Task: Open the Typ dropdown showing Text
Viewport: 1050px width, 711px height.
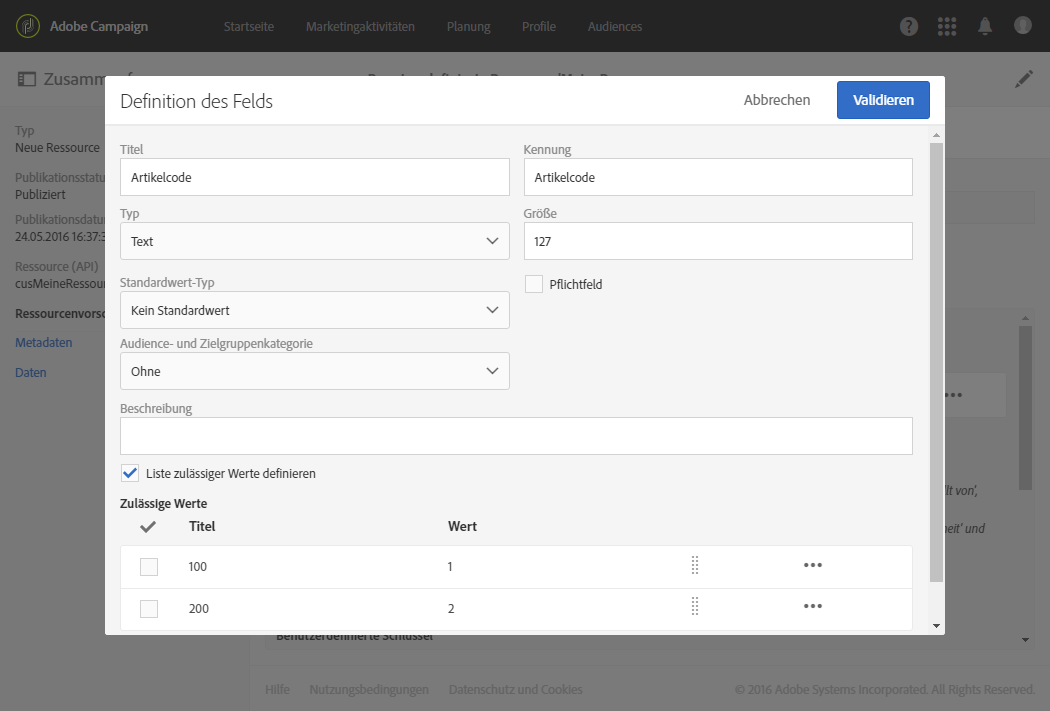Action: click(314, 241)
